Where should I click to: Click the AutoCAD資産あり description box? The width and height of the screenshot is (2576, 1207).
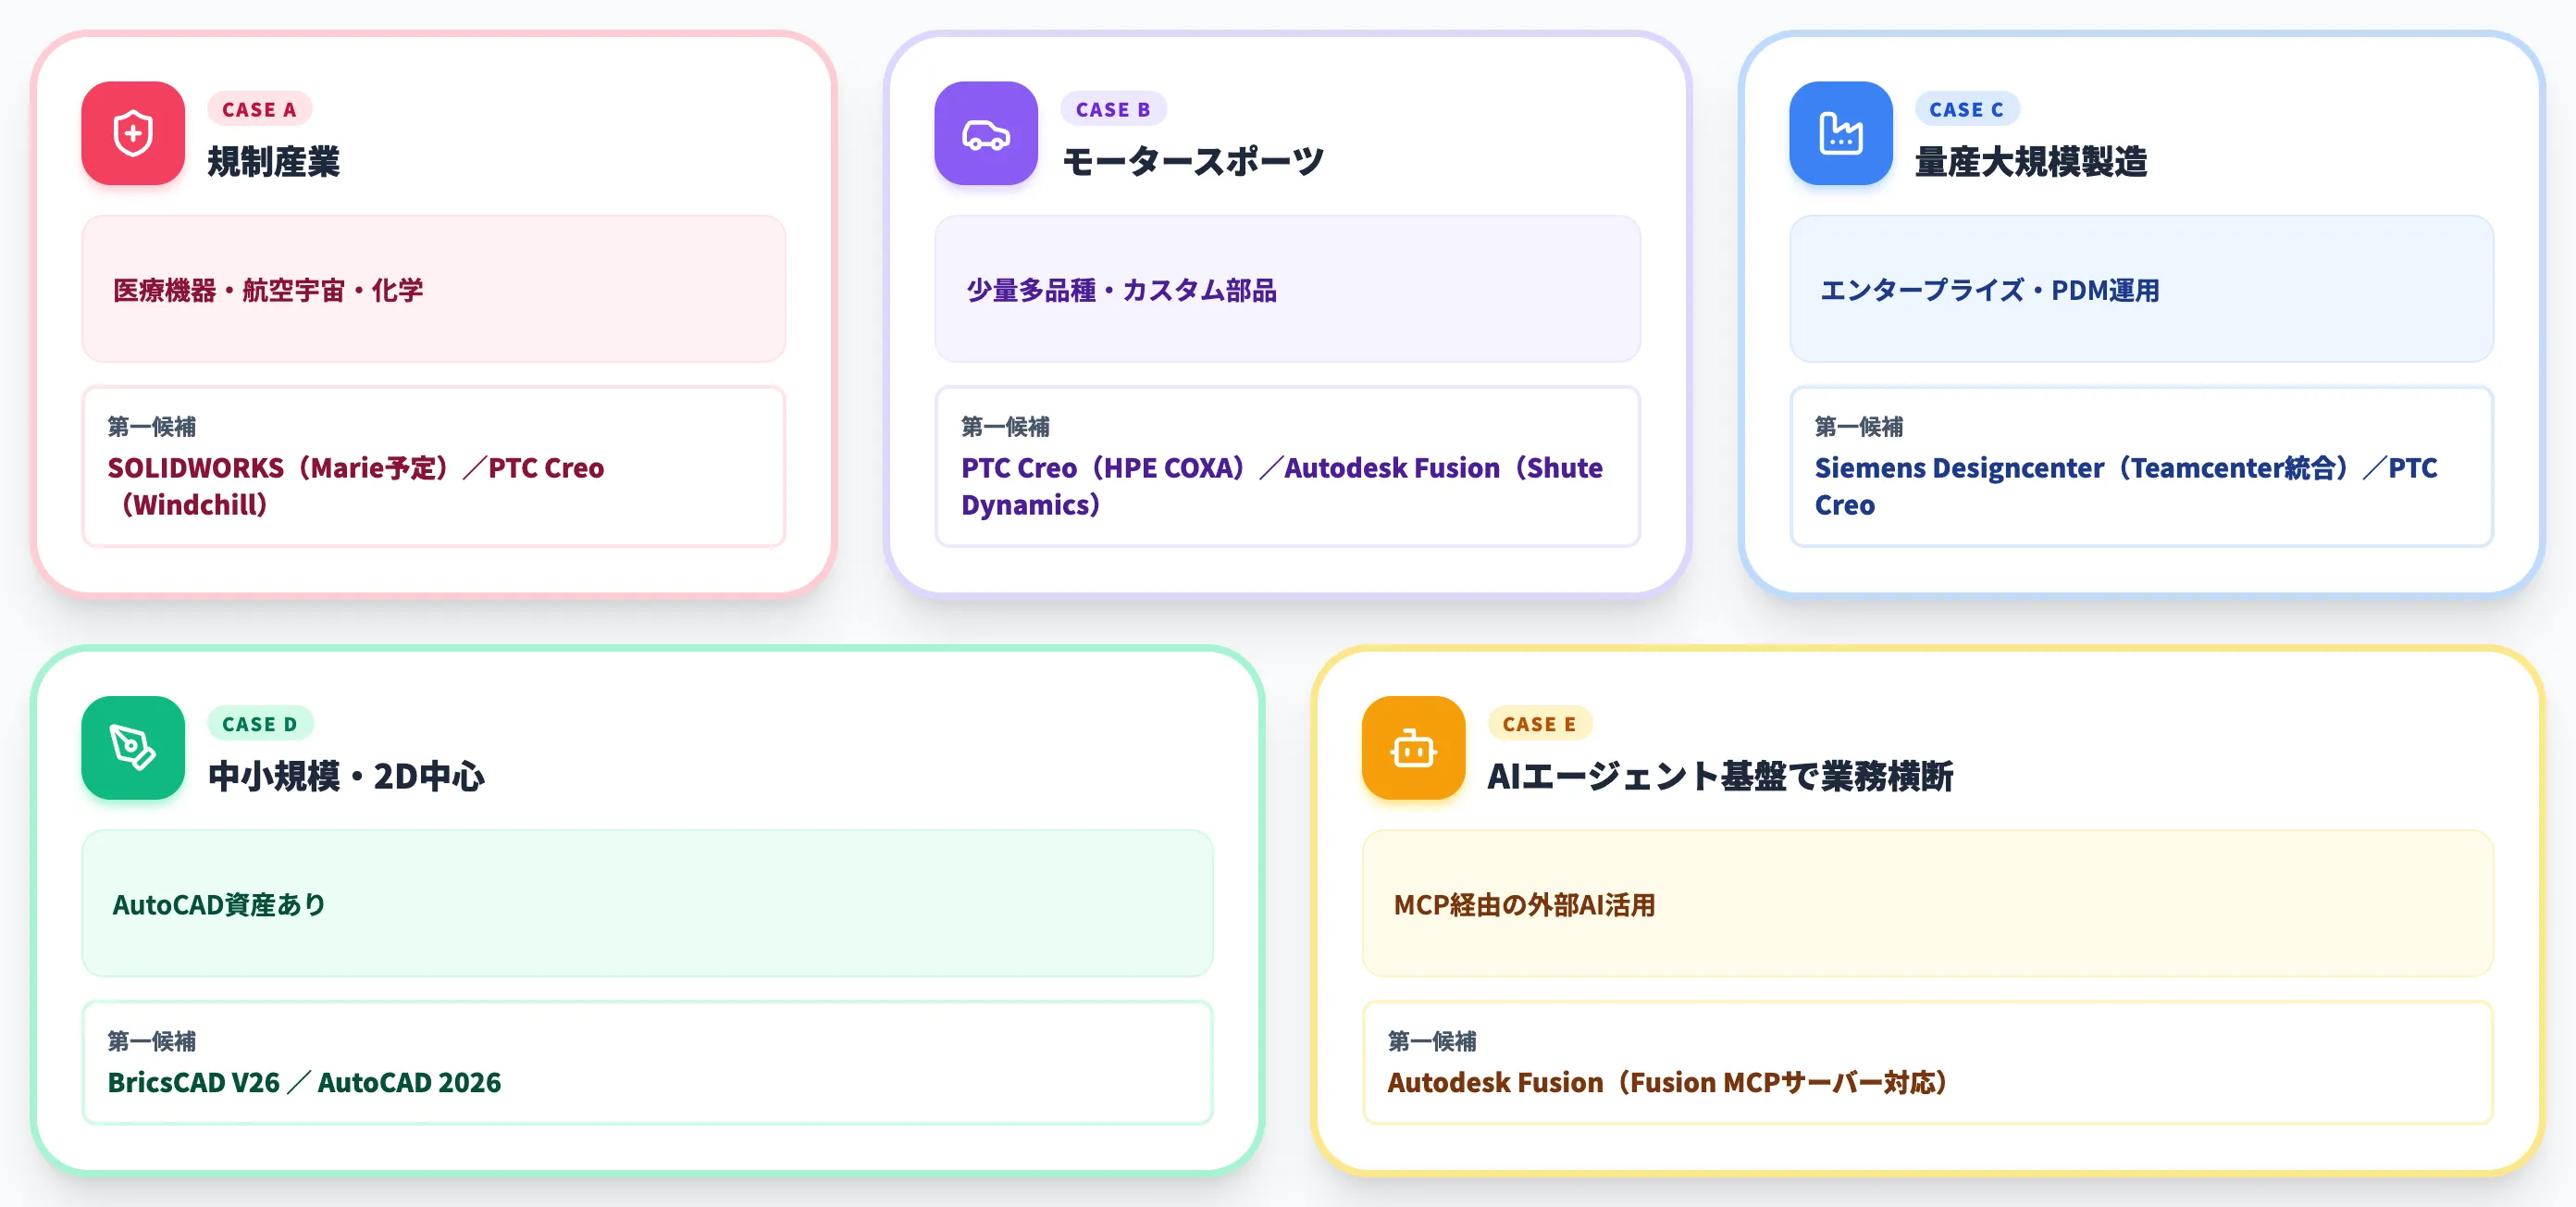[647, 904]
